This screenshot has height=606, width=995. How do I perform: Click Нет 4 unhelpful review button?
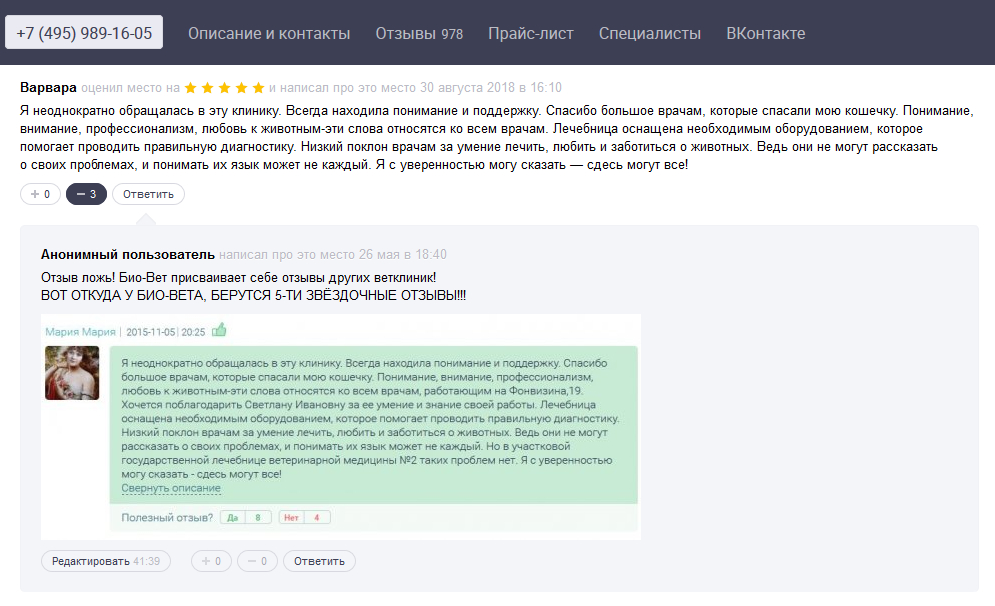coord(304,517)
